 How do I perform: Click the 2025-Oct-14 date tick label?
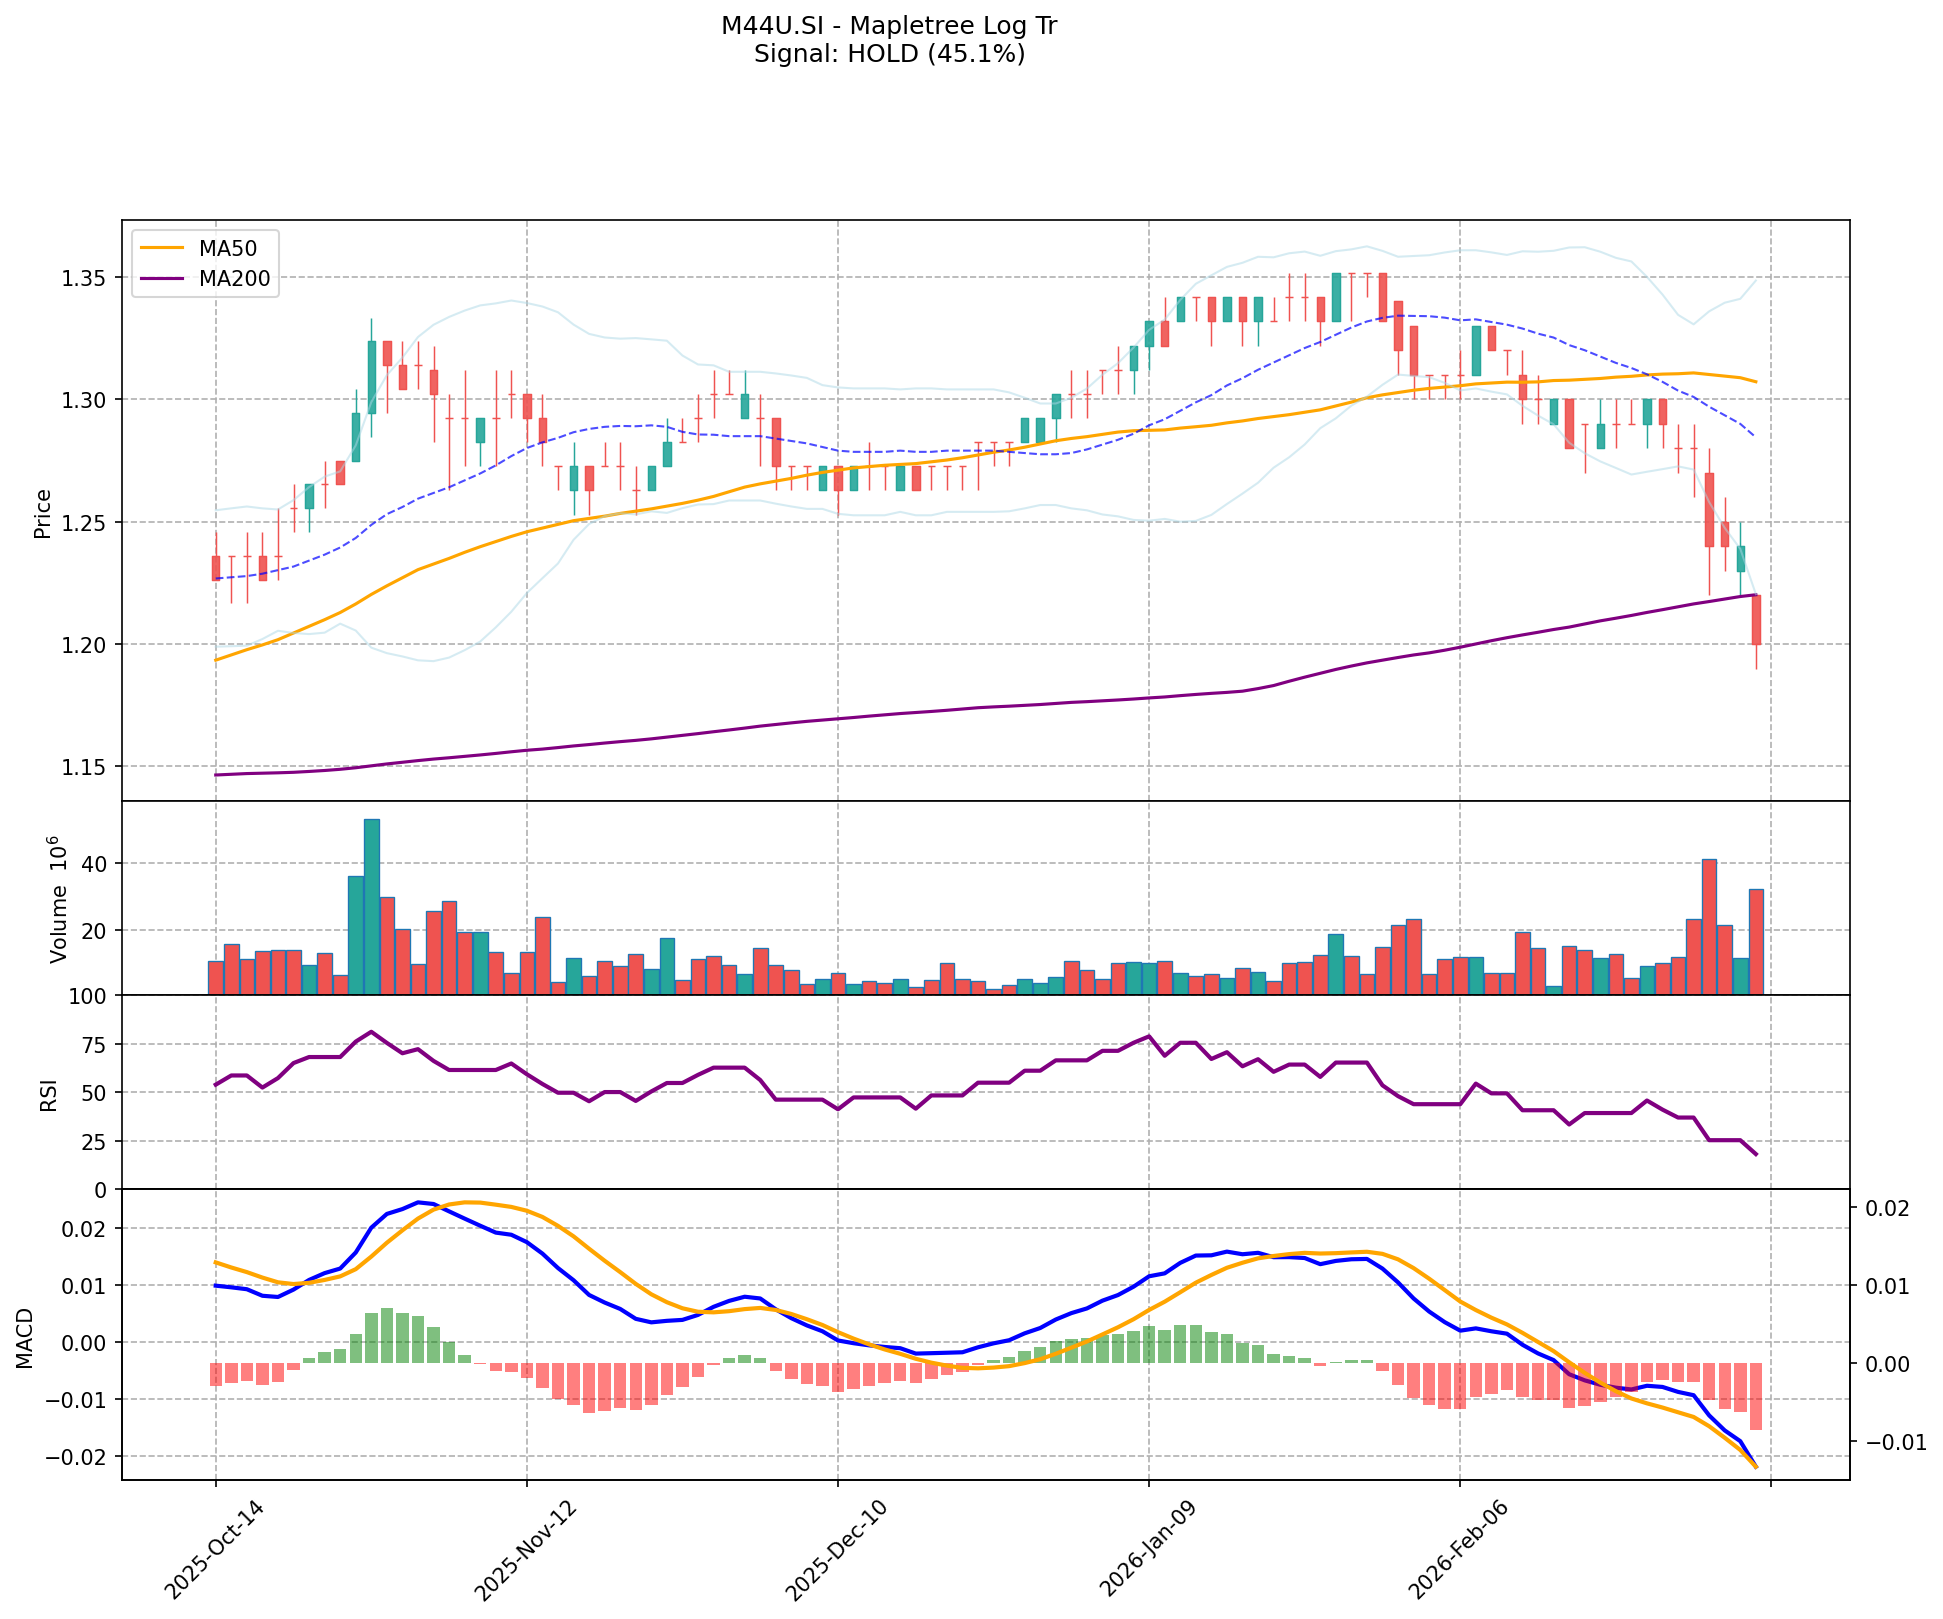(x=213, y=1551)
